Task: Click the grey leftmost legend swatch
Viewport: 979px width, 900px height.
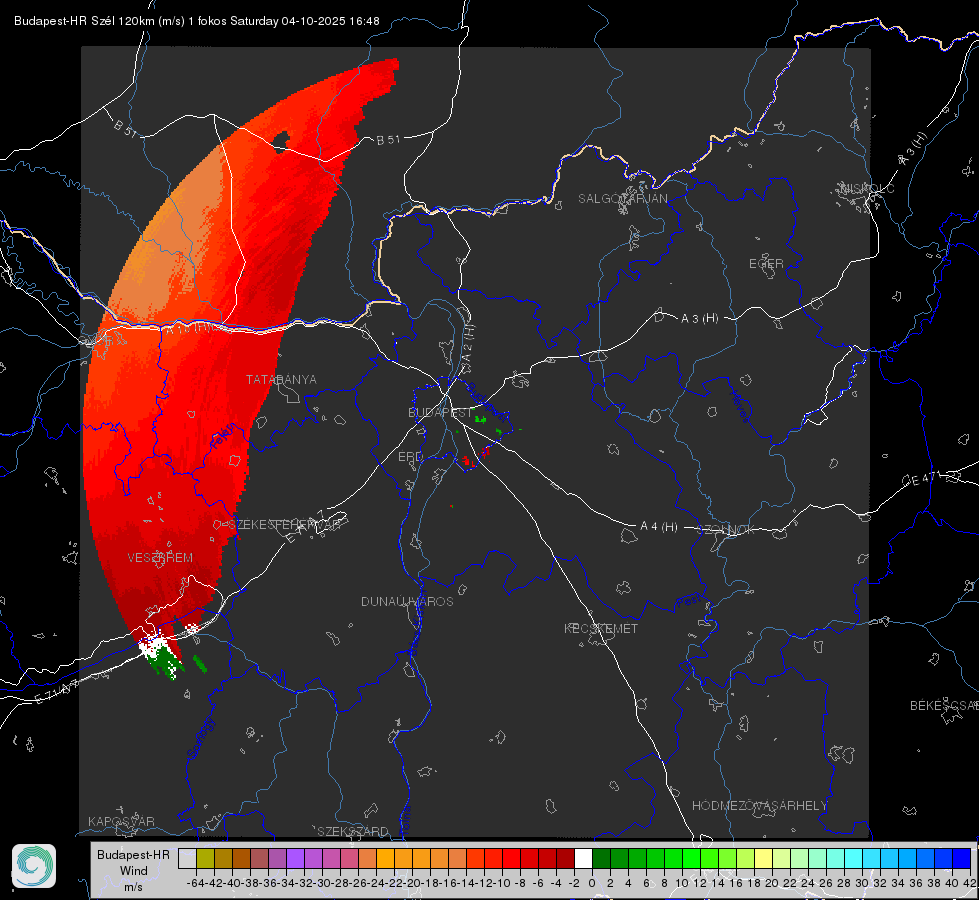Action: [187, 858]
